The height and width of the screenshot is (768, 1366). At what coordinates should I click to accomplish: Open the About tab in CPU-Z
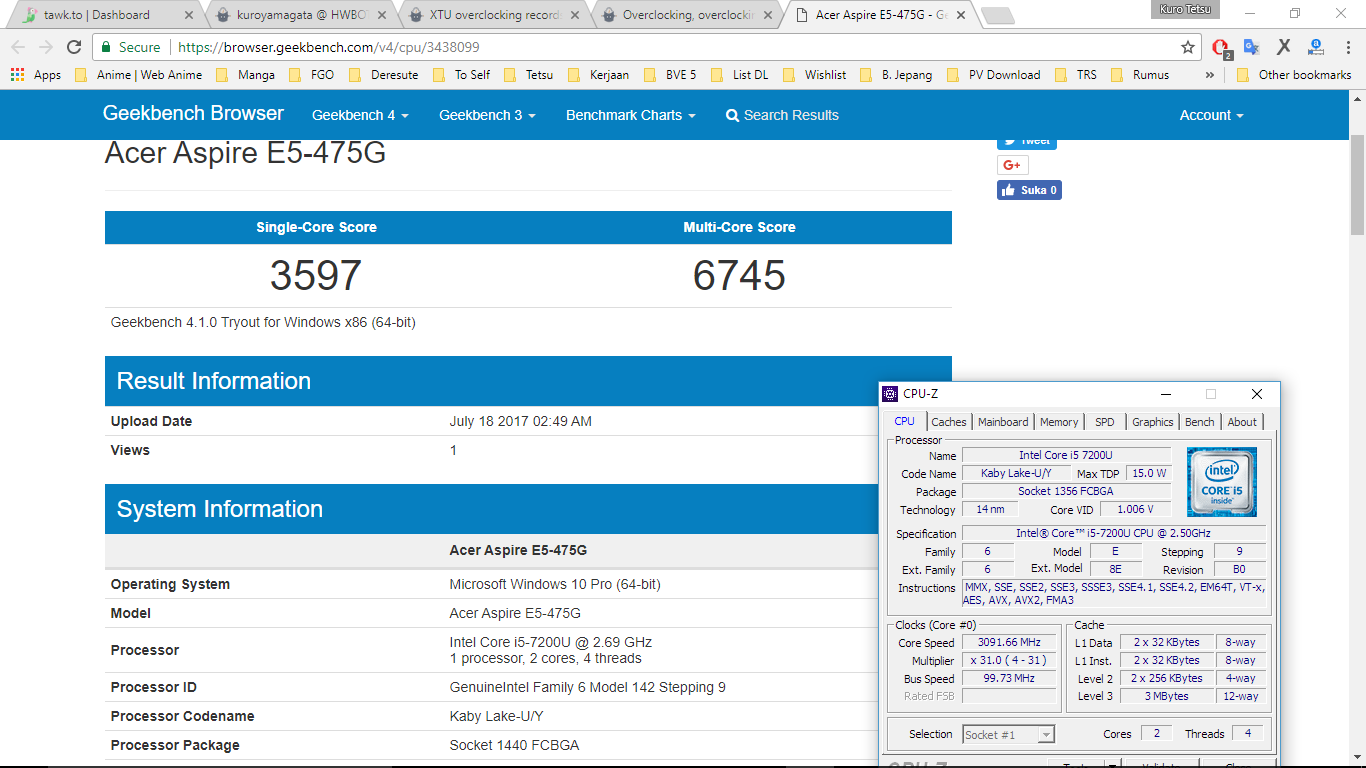1242,422
